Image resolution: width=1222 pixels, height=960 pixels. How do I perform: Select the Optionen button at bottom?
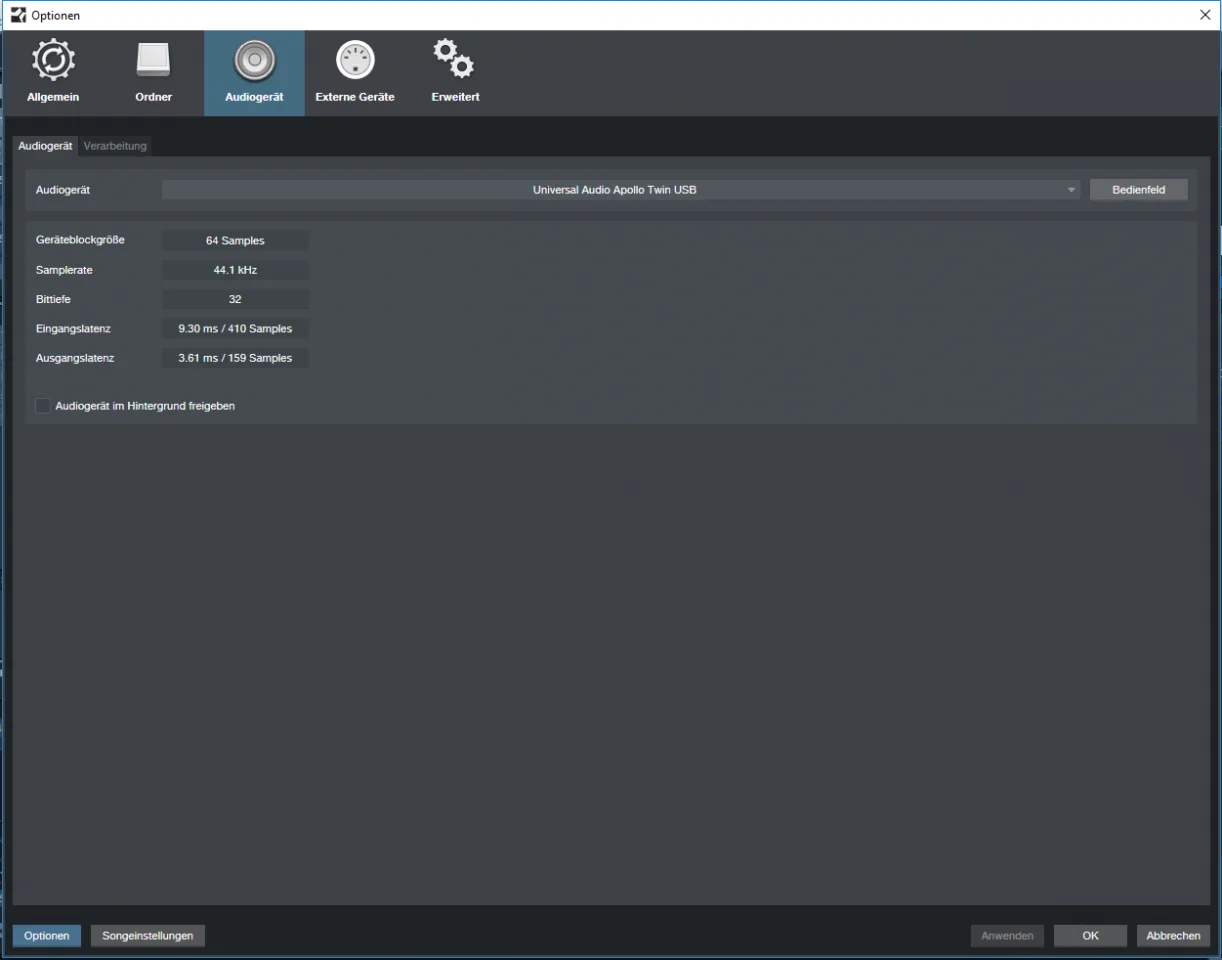click(47, 936)
